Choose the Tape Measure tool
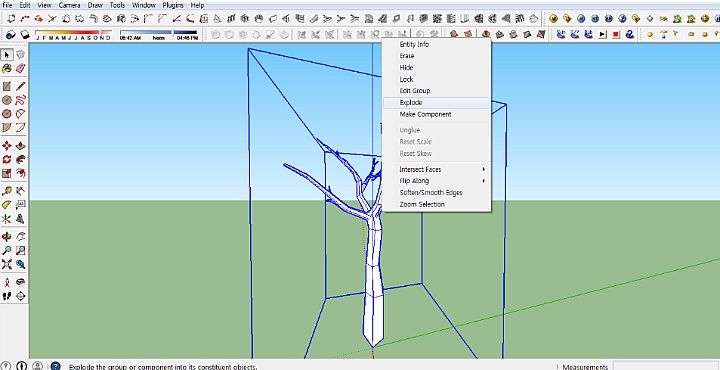 click(x=7, y=191)
